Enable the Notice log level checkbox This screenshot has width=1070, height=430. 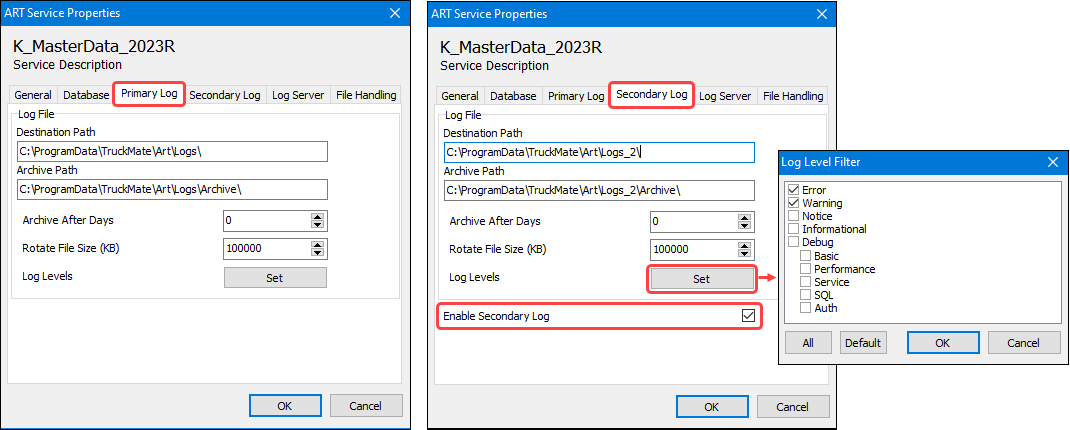(794, 216)
